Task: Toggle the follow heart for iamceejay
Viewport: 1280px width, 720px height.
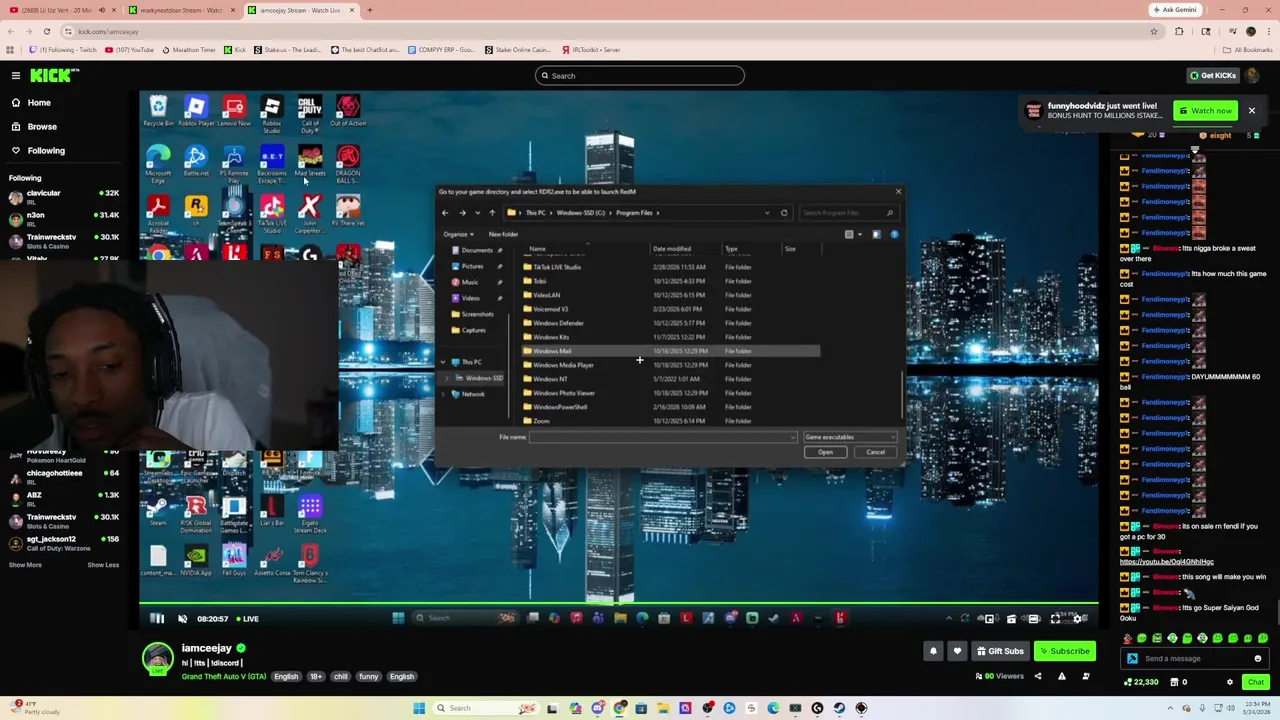Action: pos(957,651)
